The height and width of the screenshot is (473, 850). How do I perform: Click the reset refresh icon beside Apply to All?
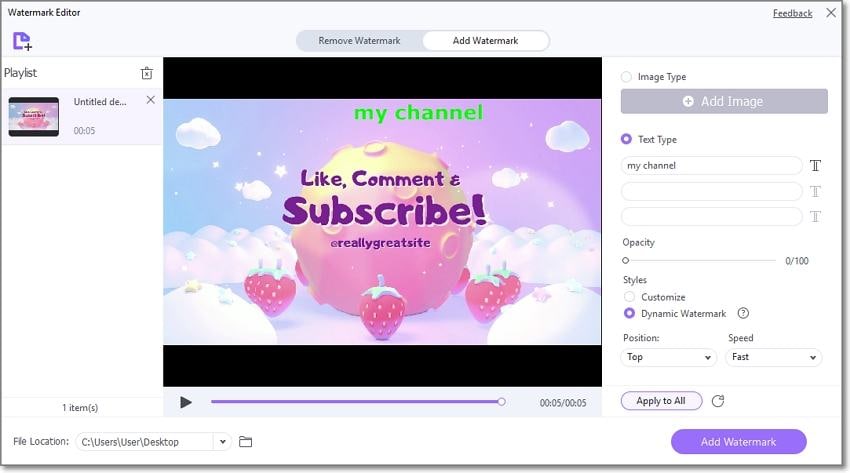click(718, 401)
